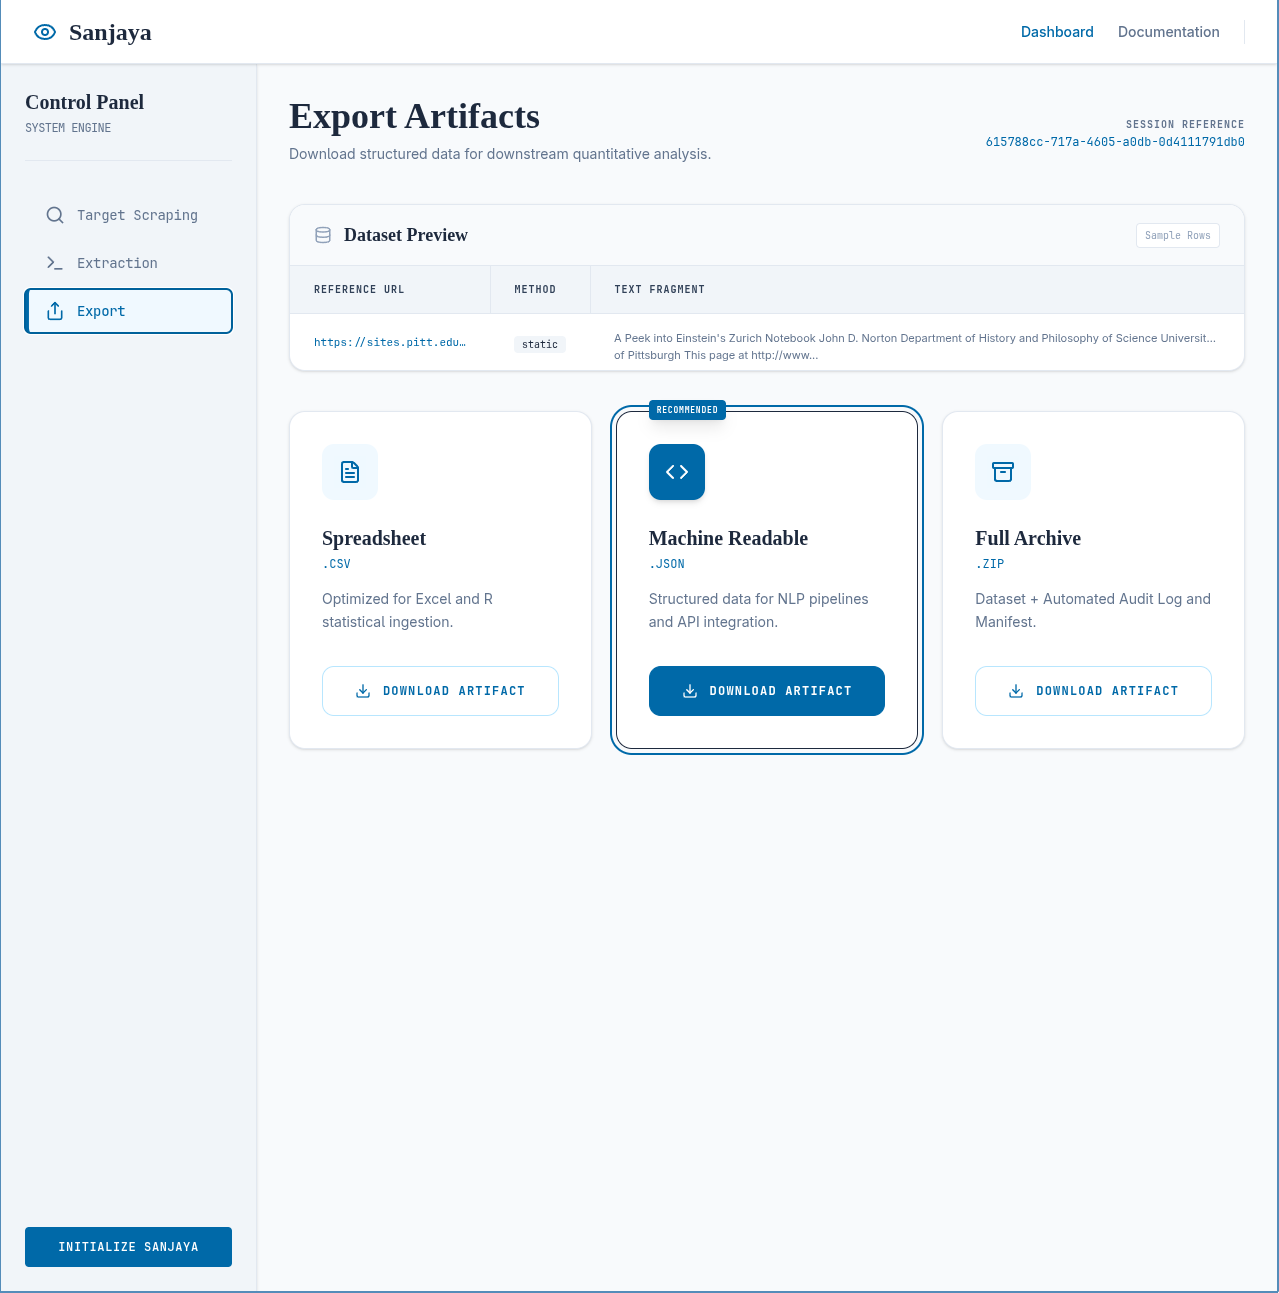The image size is (1279, 1293).
Task: Click the Export Artifacts heading
Action: pyautogui.click(x=414, y=116)
